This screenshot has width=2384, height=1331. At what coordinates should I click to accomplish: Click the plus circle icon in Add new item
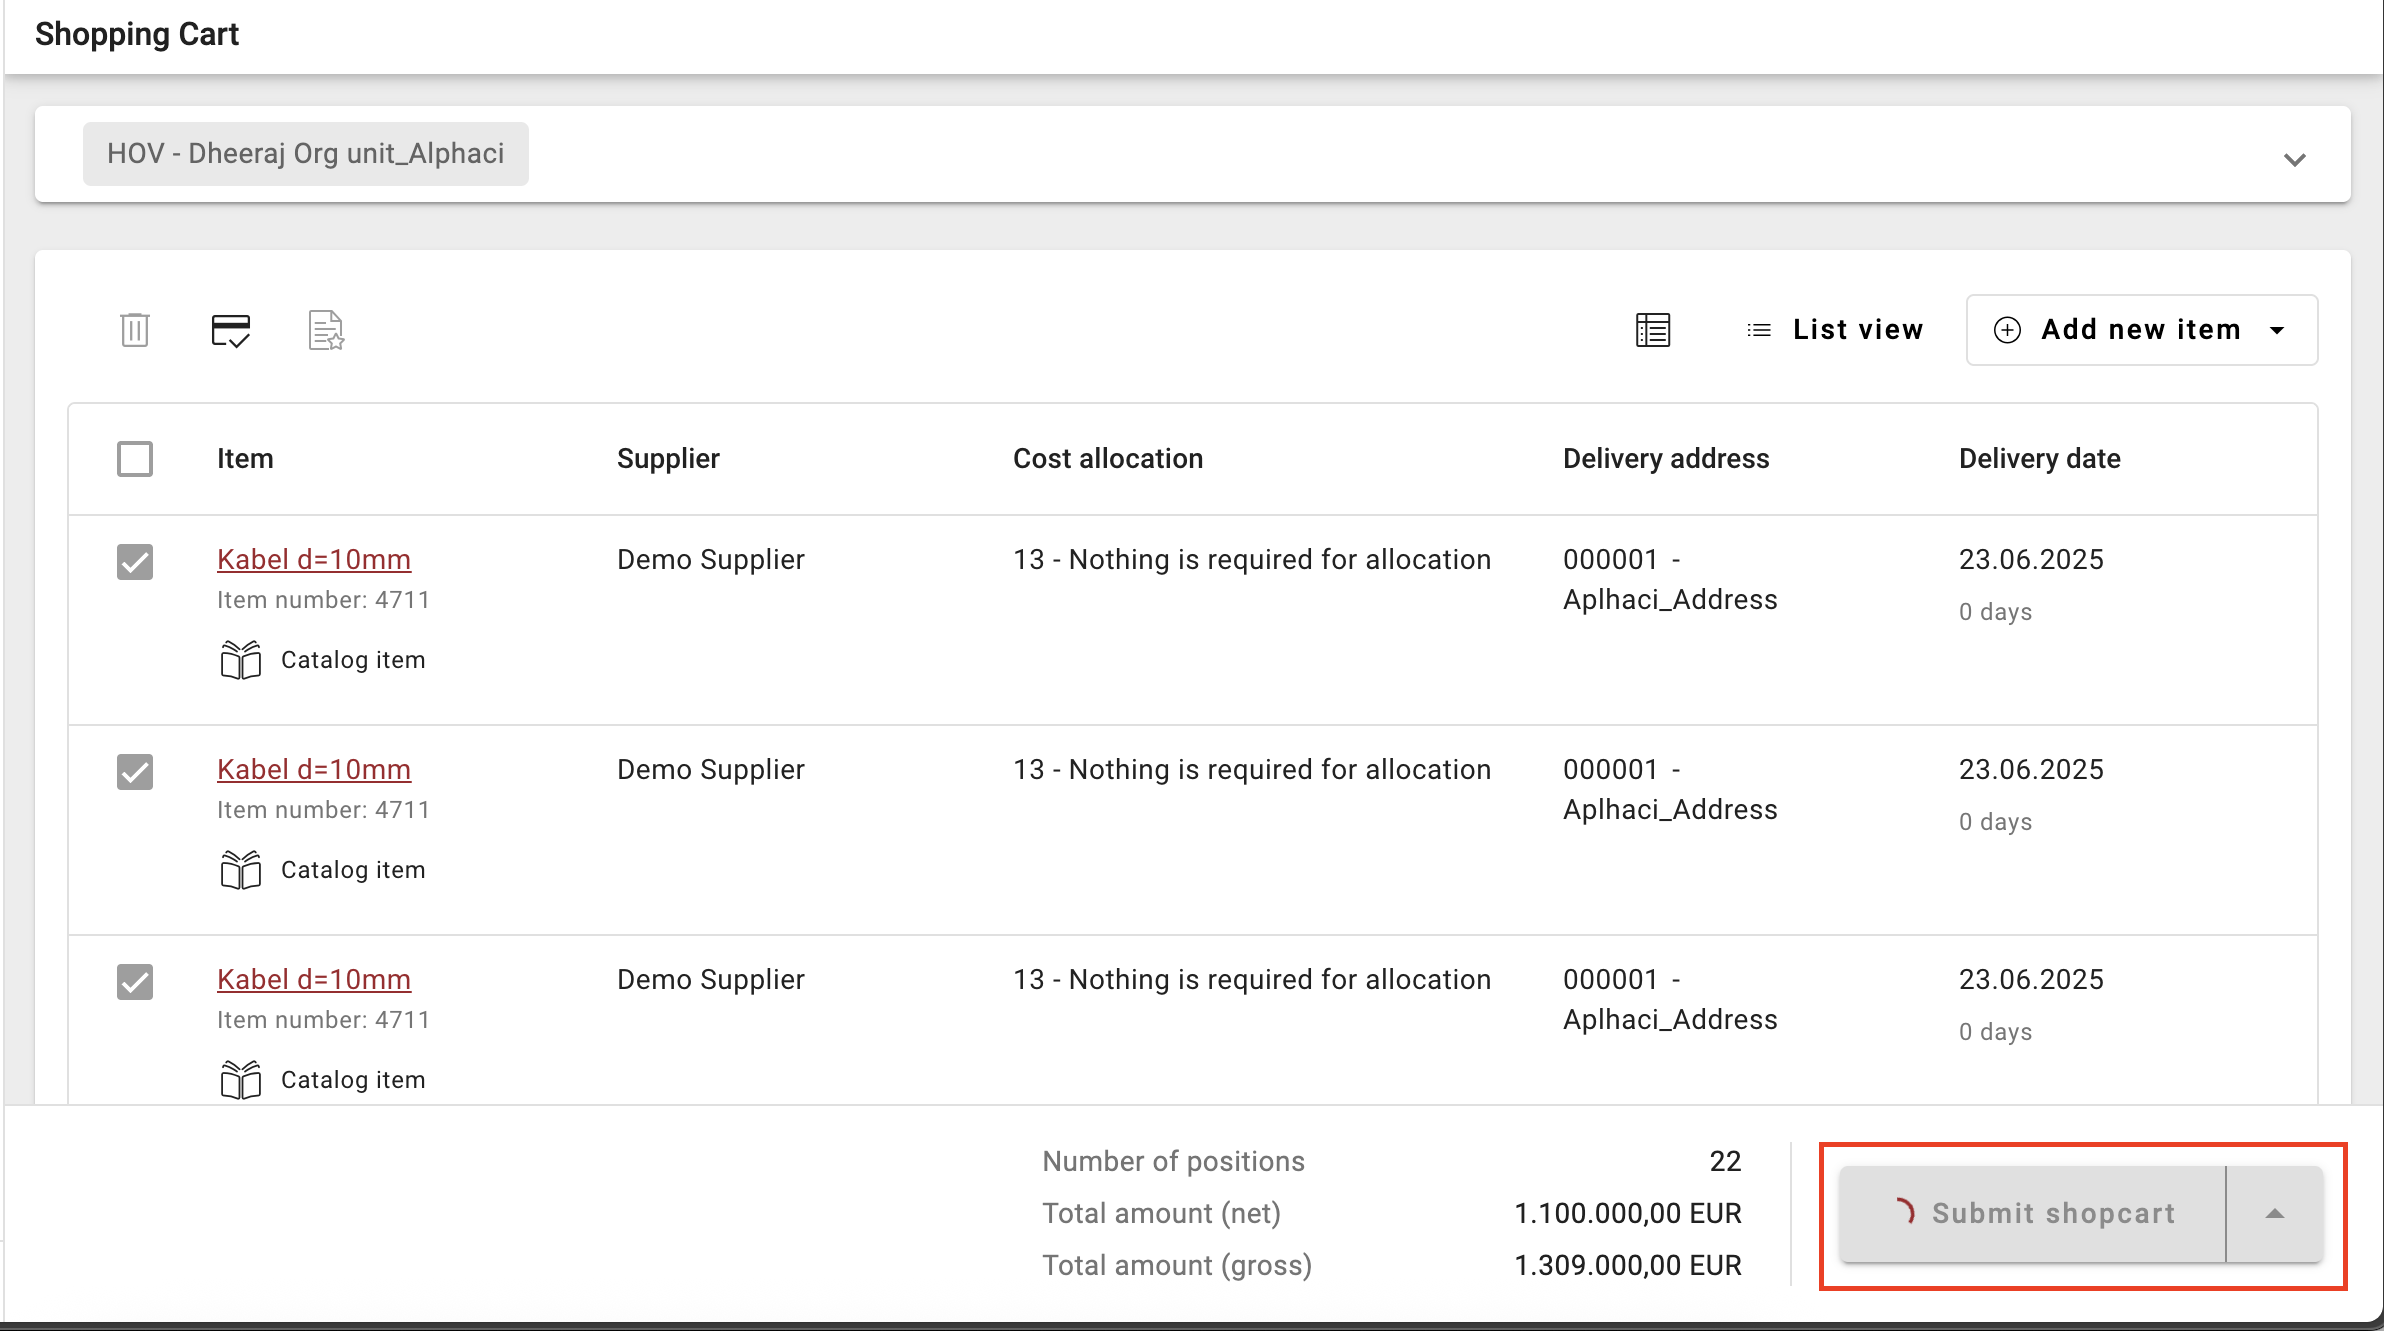[2007, 330]
